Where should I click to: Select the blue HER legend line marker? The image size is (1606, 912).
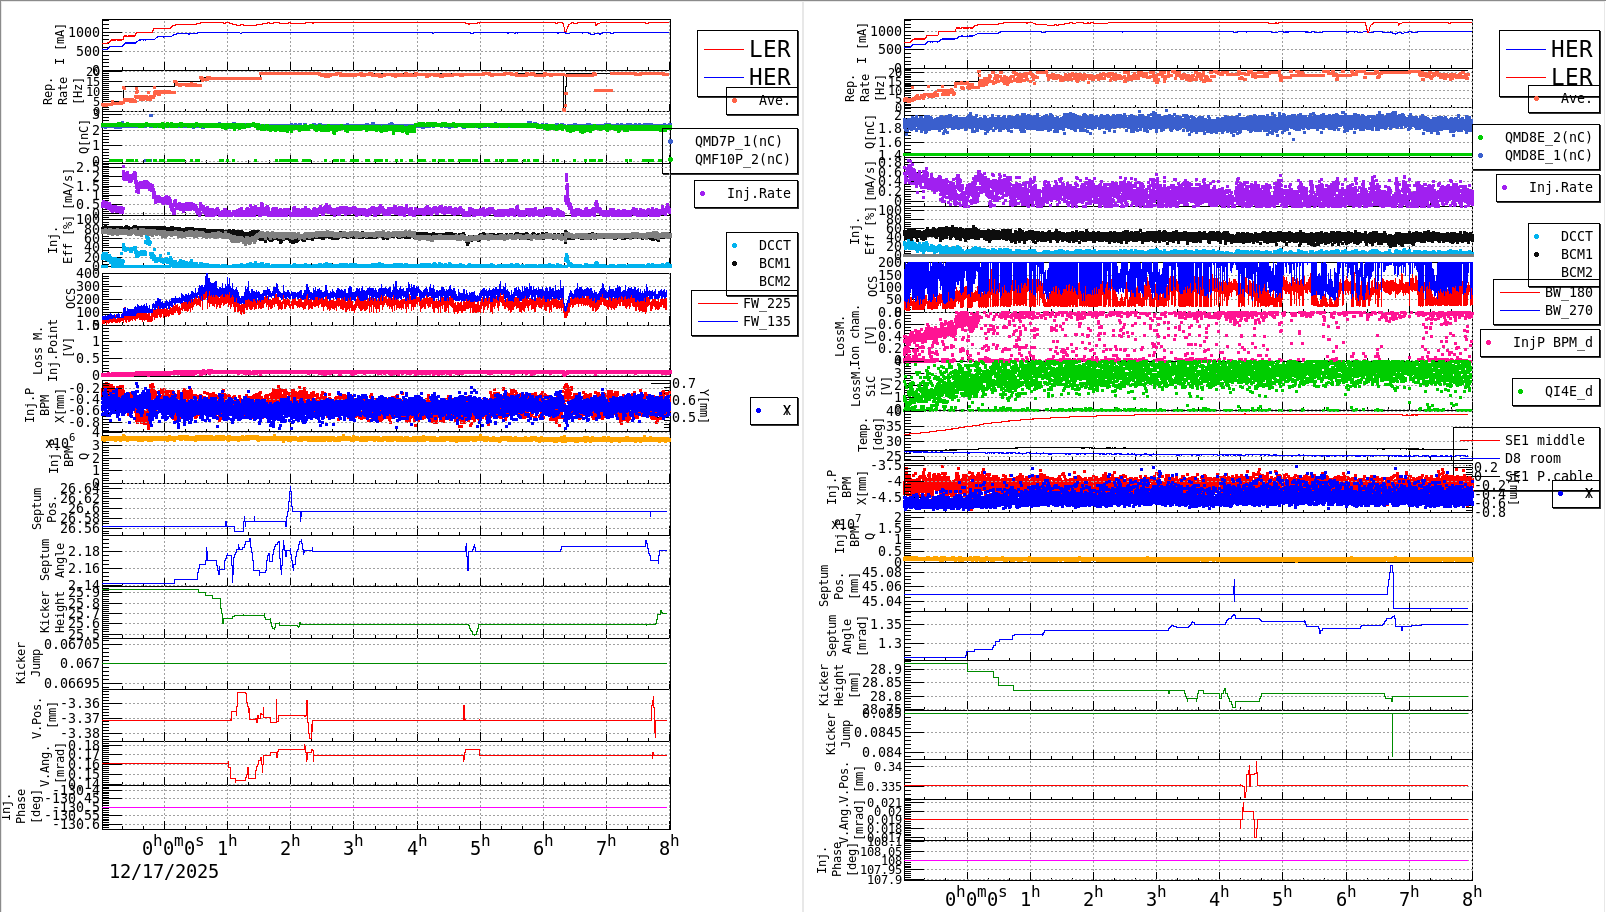coord(724,75)
